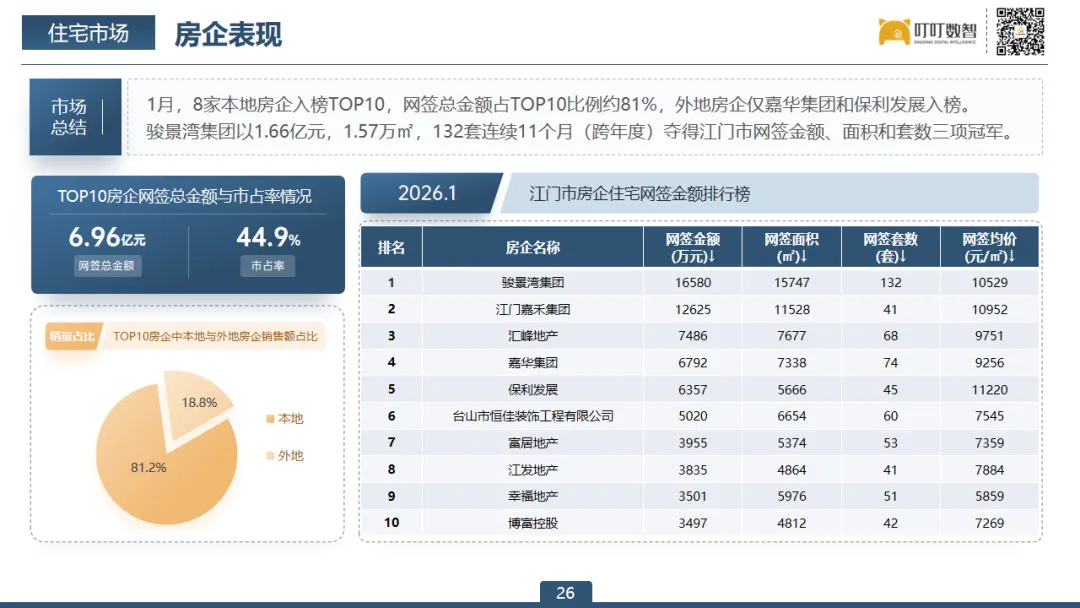
Task: Click the 网签总金额 label badge
Action: pos(107,266)
